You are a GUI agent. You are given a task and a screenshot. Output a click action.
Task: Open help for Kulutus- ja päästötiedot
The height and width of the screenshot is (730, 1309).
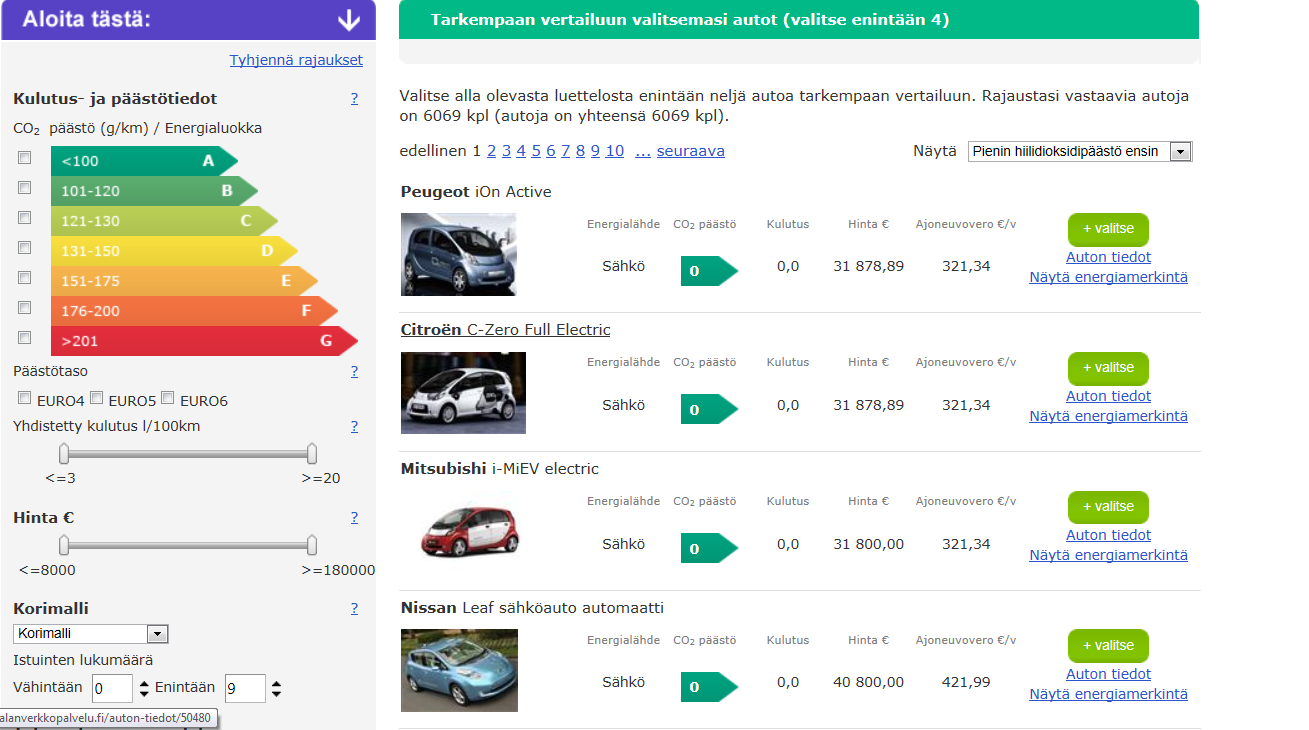(354, 98)
